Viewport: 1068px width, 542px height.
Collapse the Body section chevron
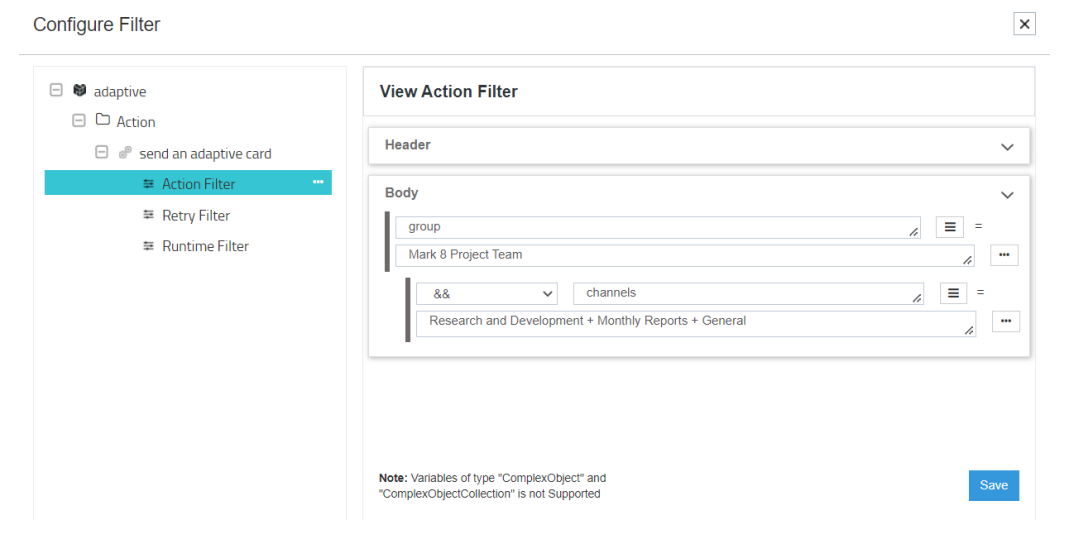(1007, 195)
